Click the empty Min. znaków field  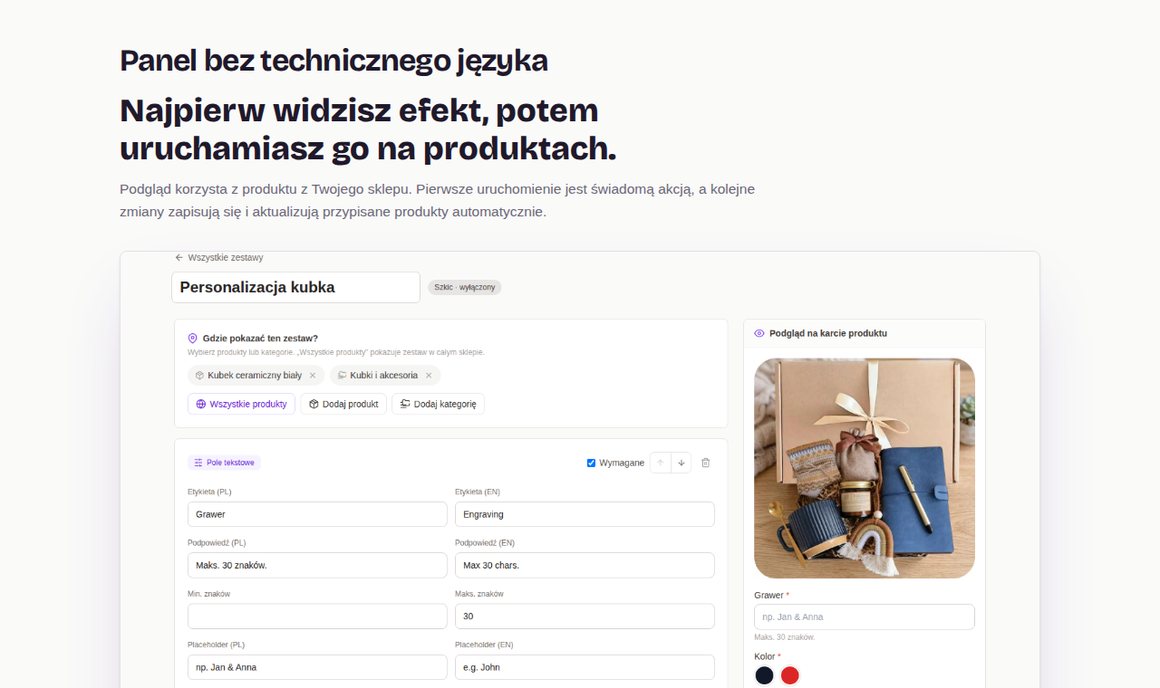(x=317, y=616)
